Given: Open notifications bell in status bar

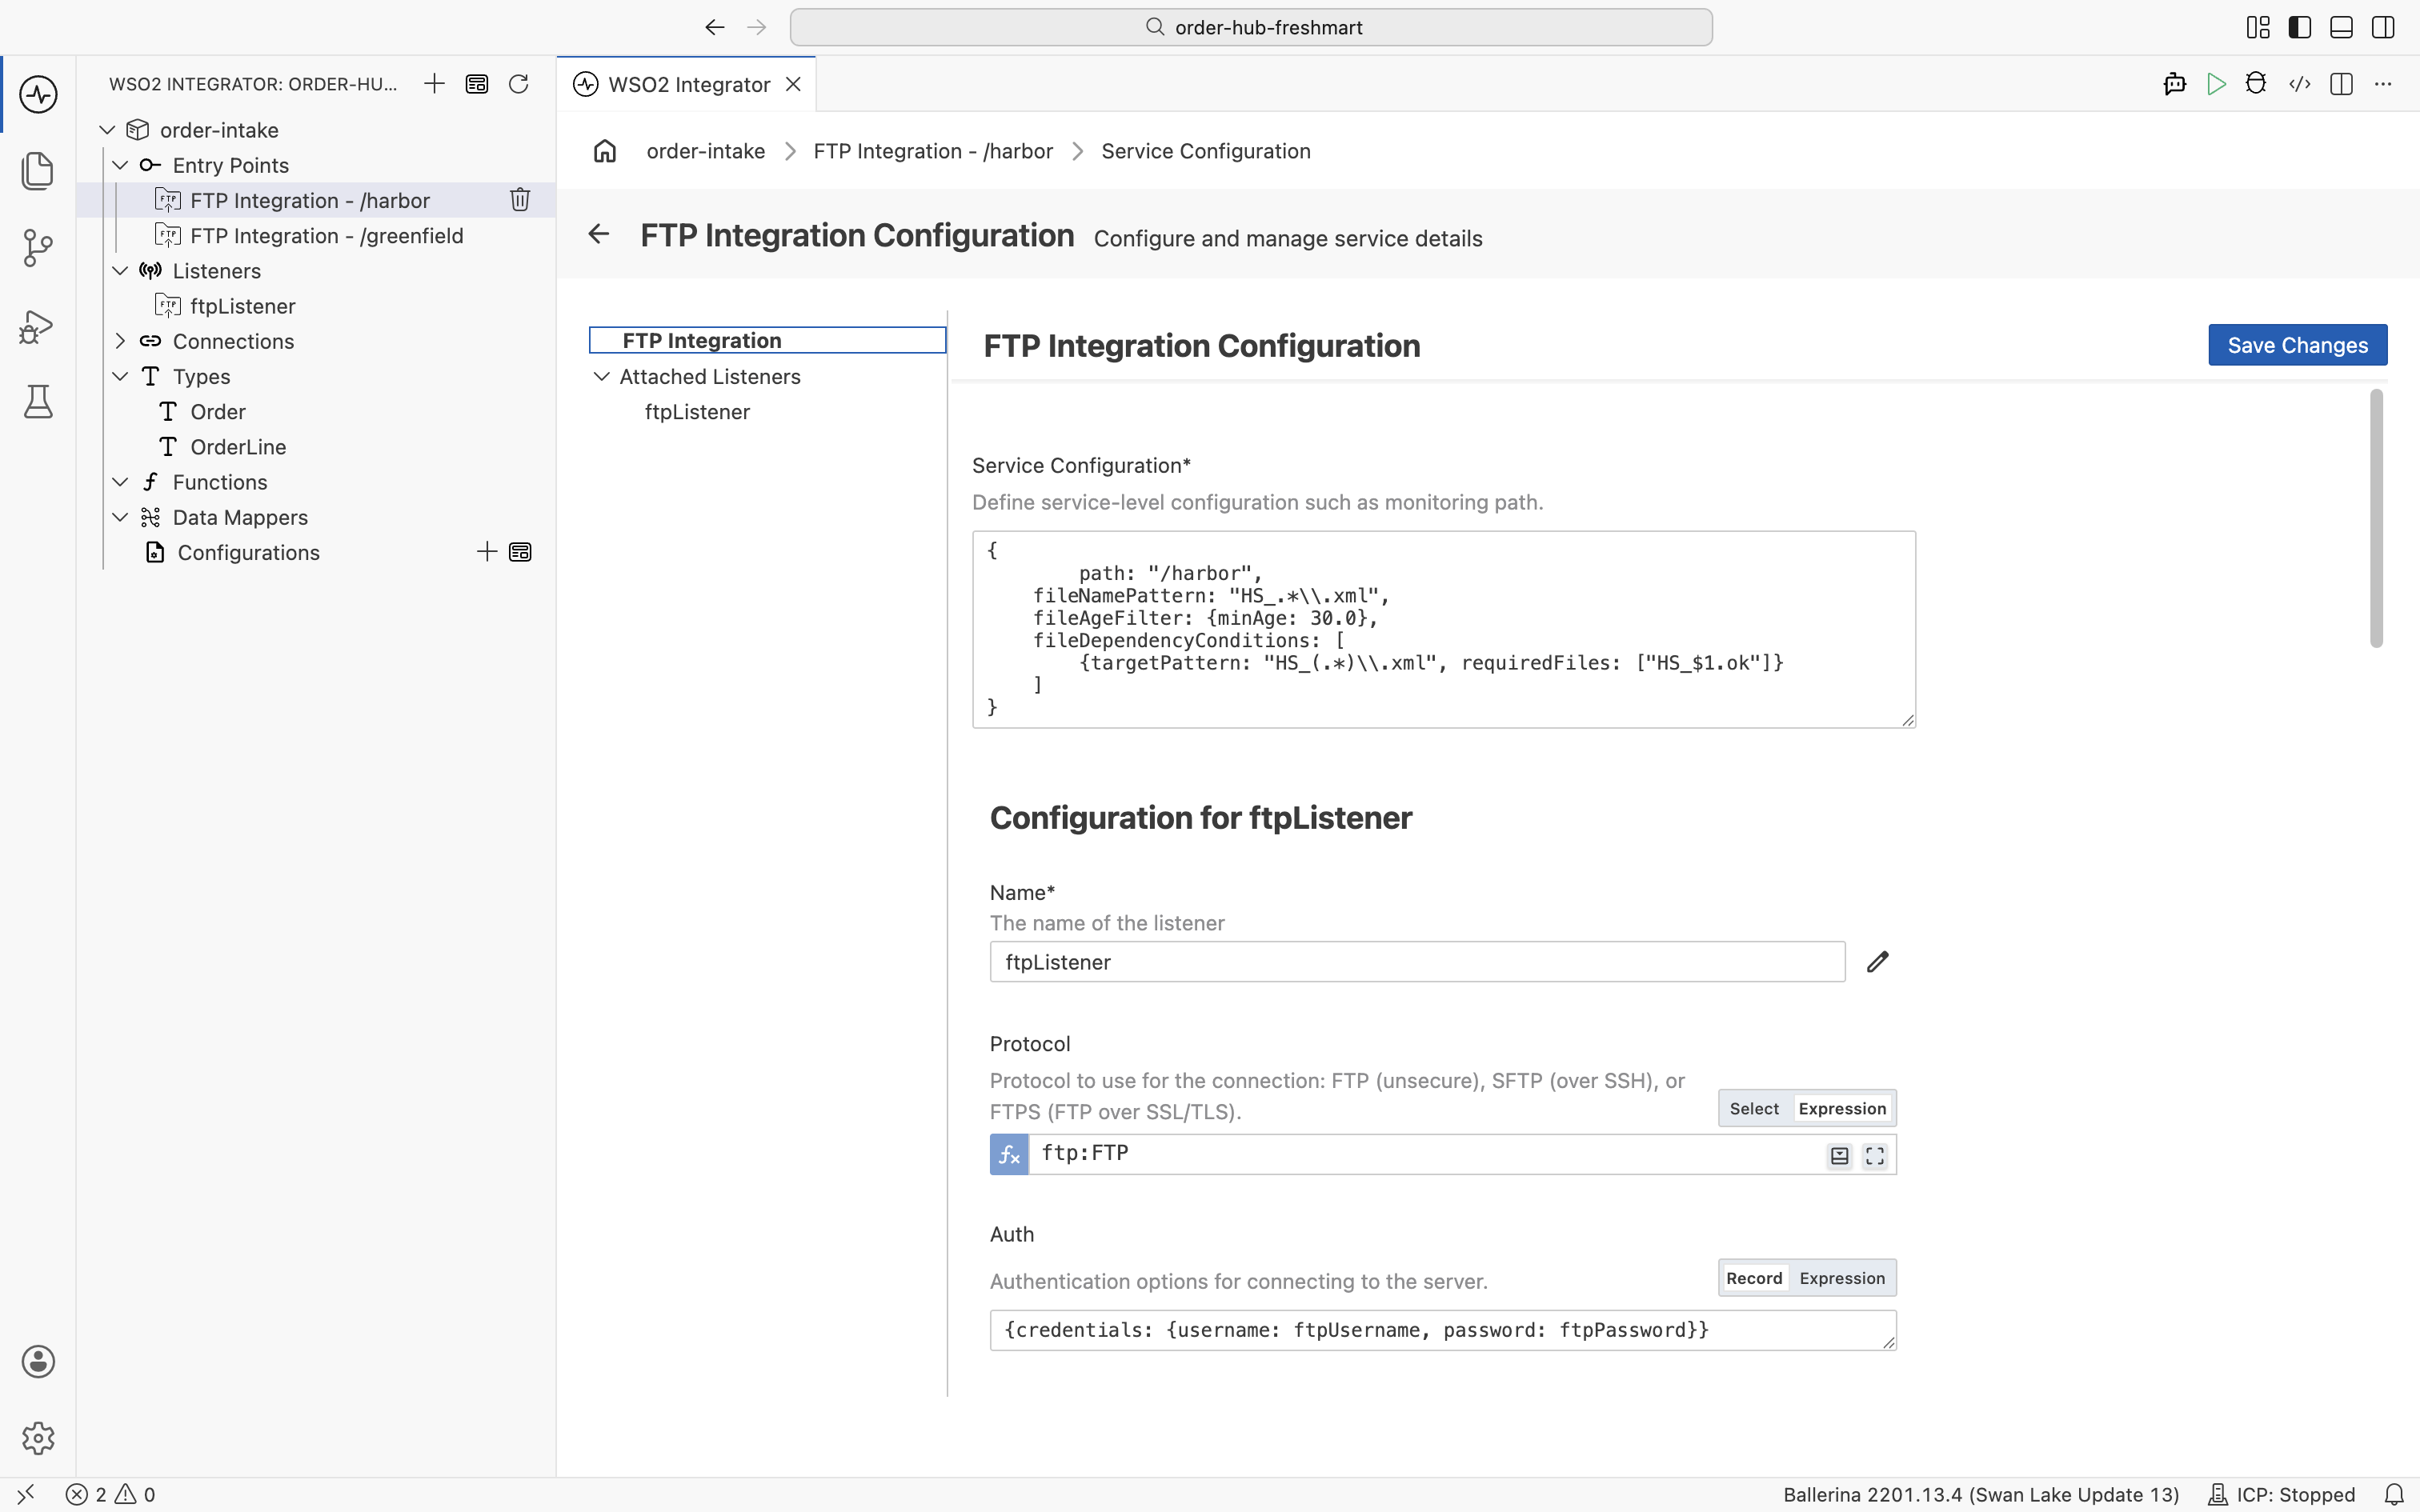Looking at the screenshot, I should click(2394, 1495).
